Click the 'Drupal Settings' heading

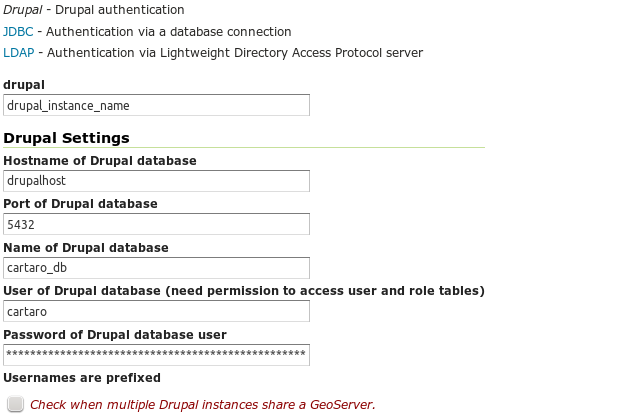[67, 138]
